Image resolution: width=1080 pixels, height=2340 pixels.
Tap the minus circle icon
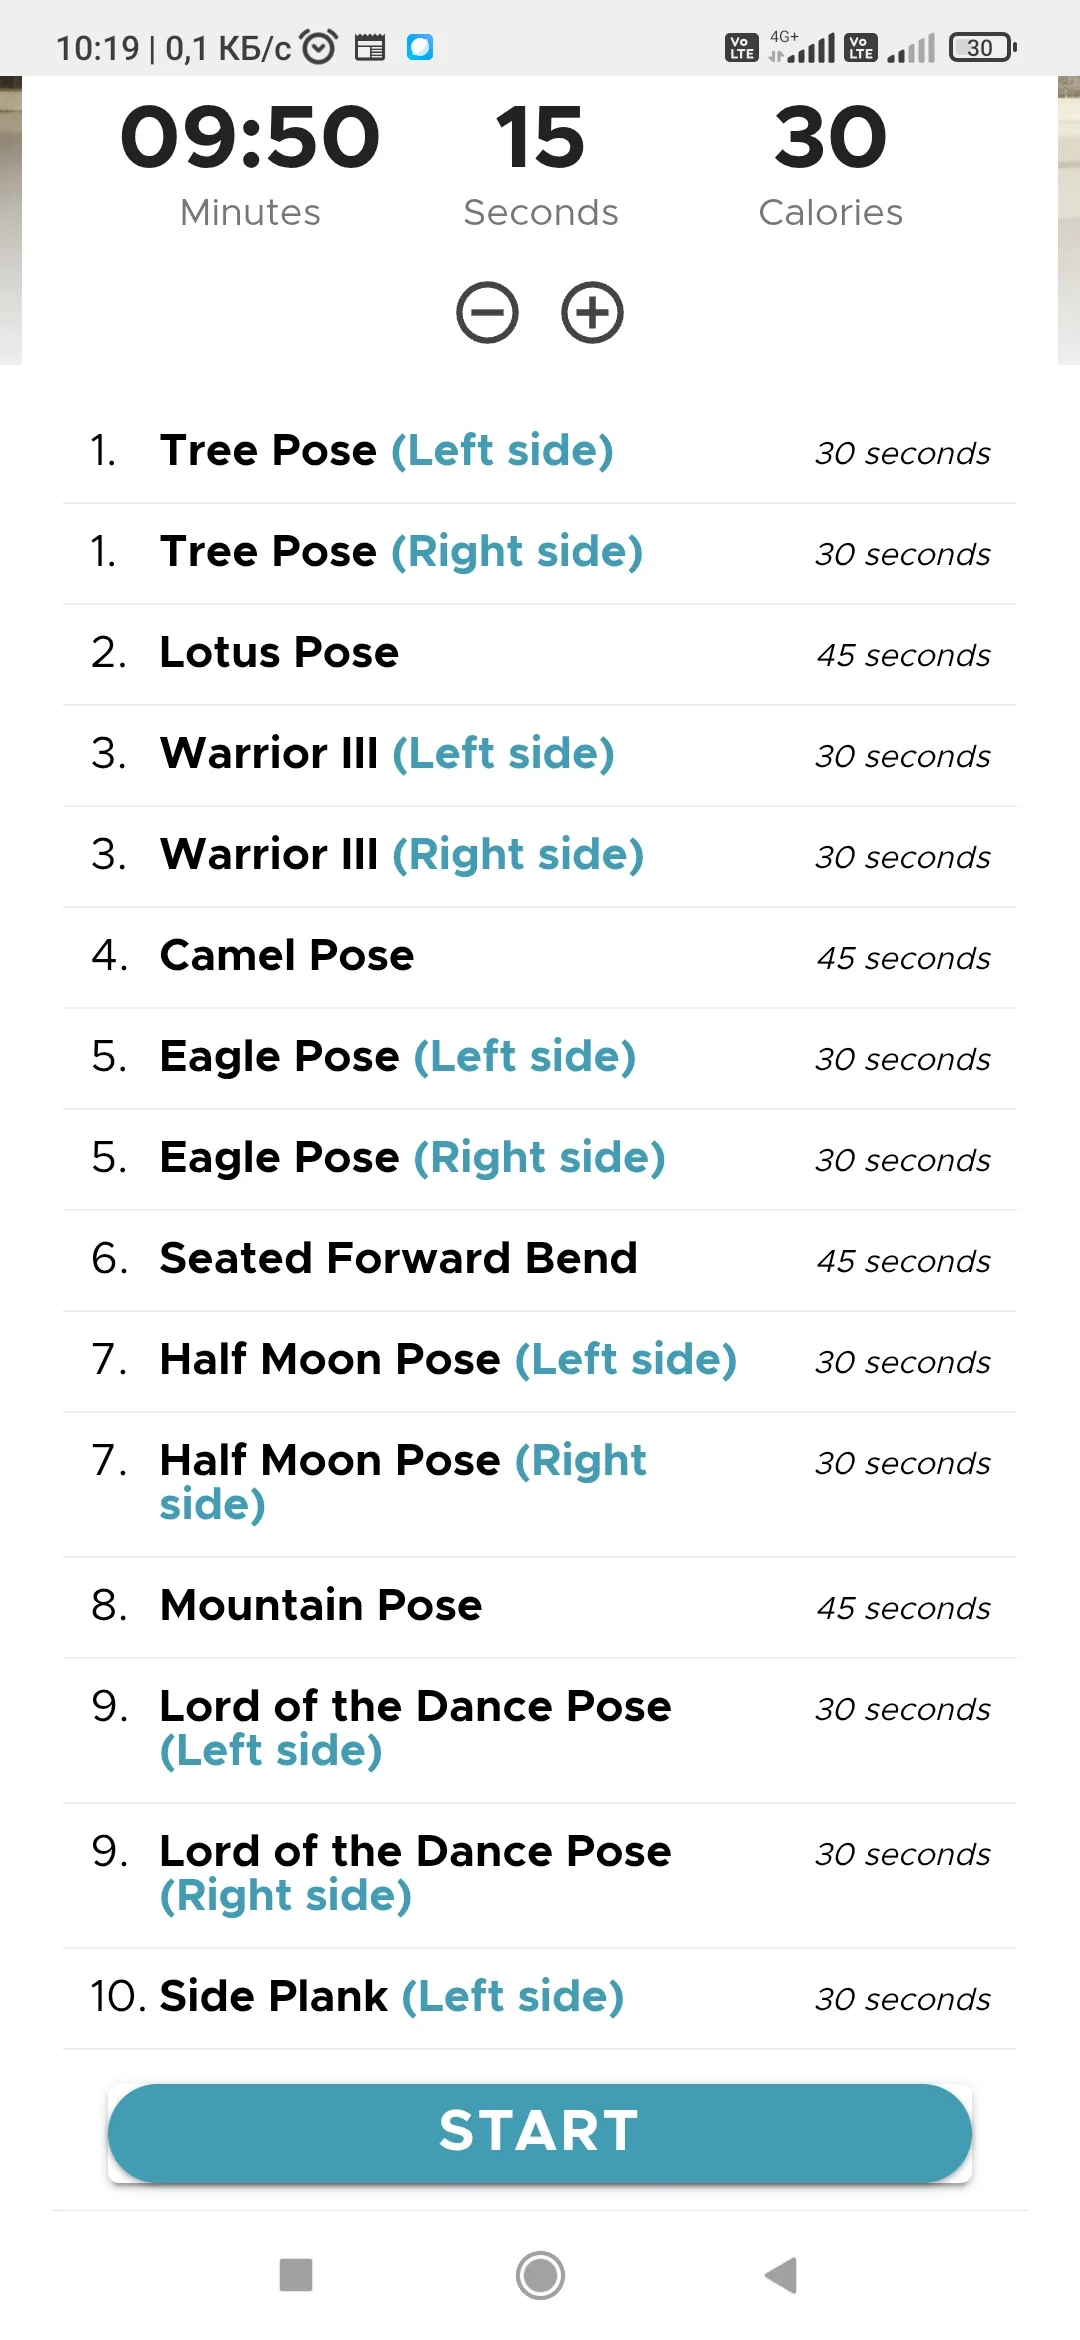pyautogui.click(x=487, y=313)
